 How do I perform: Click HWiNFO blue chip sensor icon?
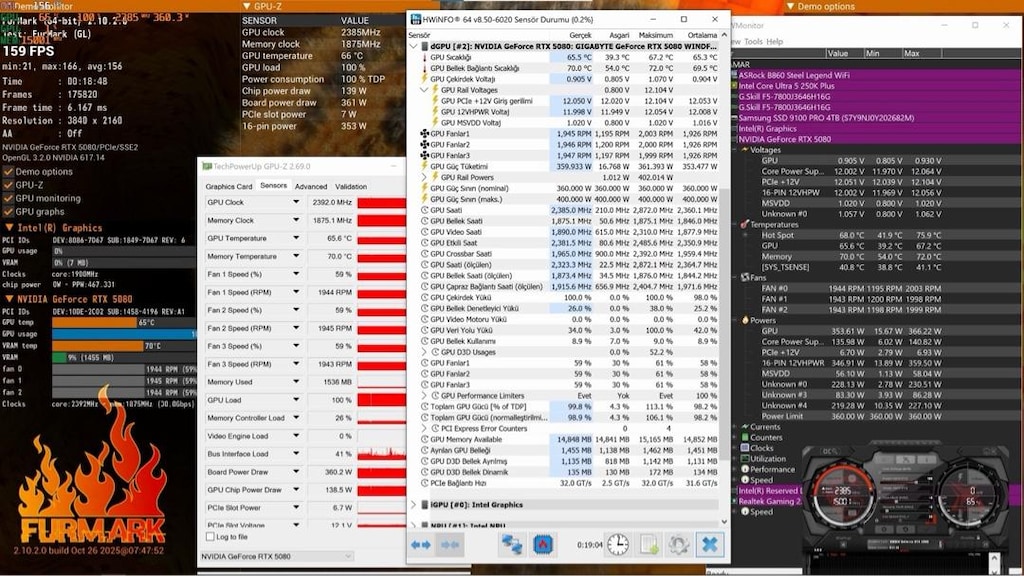(x=543, y=545)
